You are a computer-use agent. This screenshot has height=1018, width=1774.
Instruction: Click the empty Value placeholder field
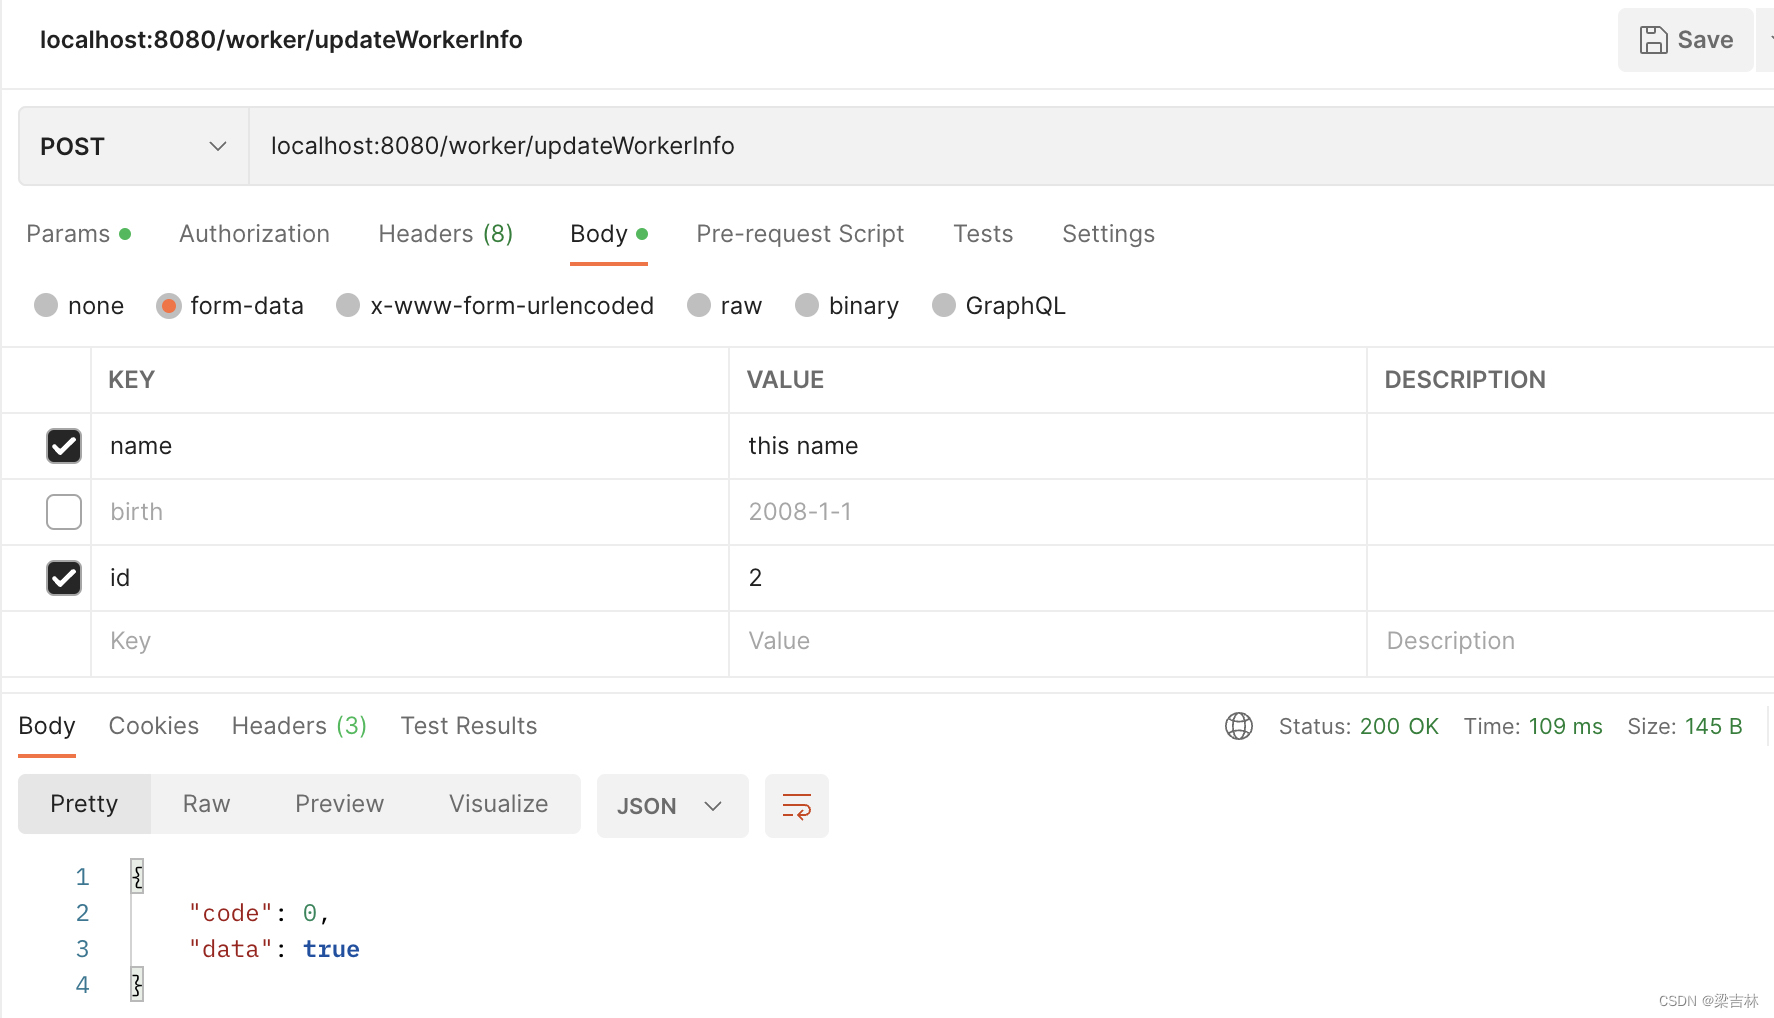[x=1048, y=641]
